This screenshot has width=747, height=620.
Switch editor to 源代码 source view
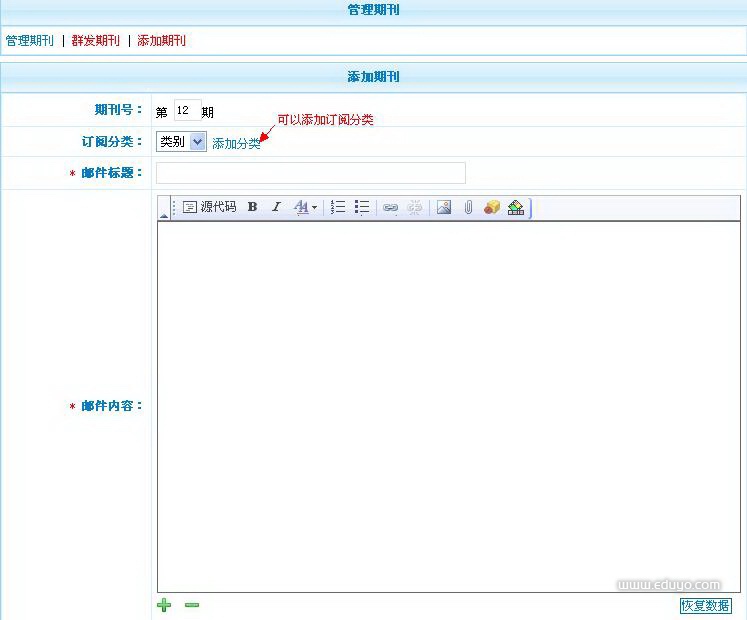(x=210, y=207)
